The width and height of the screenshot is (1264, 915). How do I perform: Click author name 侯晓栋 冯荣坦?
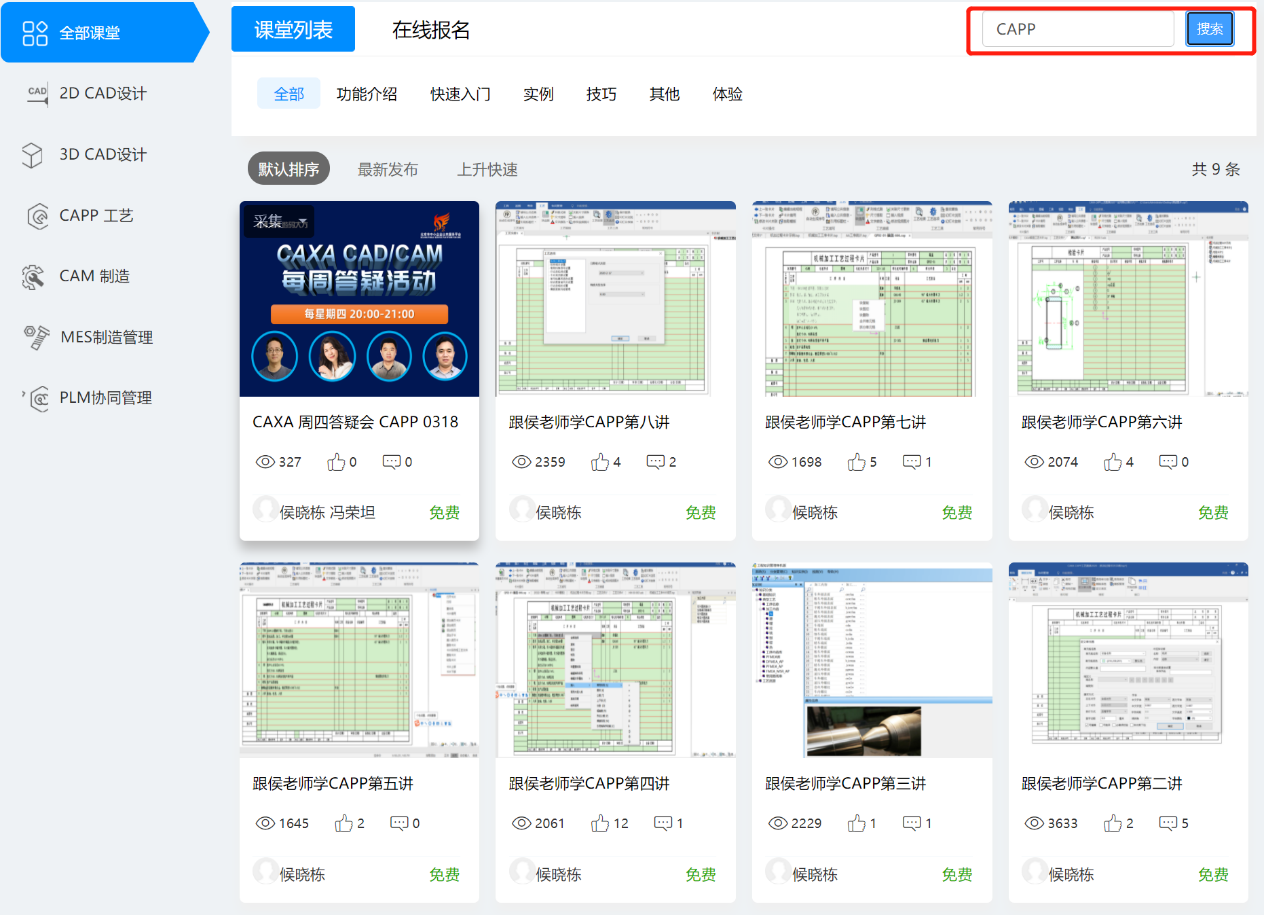pyautogui.click(x=330, y=513)
